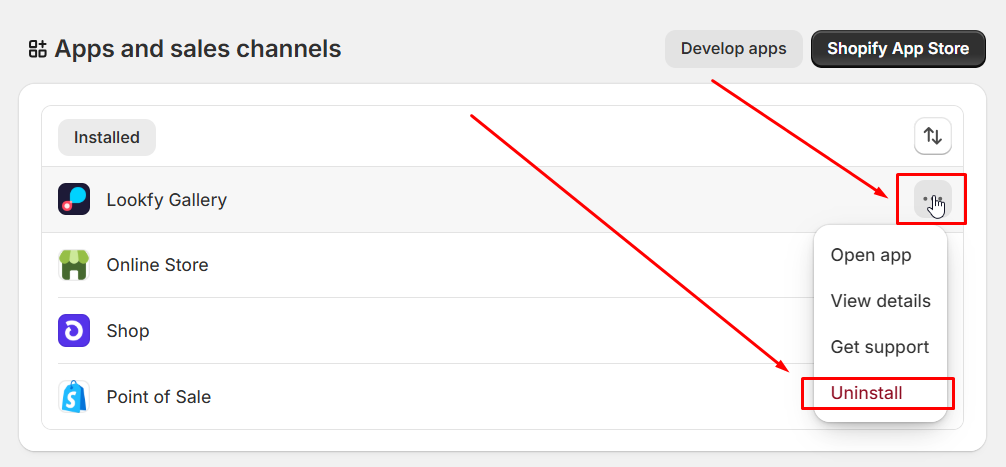This screenshot has height=467, width=1006.
Task: Click the Apps and sales channels heading icon
Action: coord(38,49)
